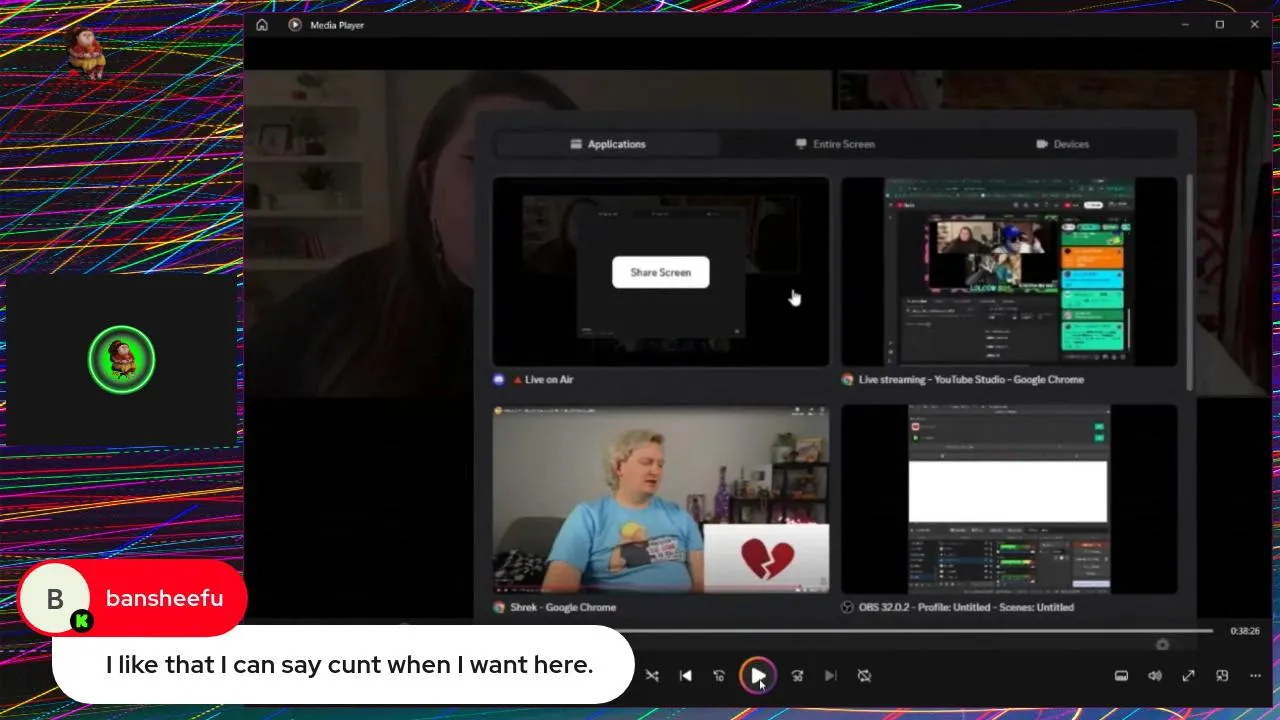The image size is (1280, 720).
Task: Click the B avatar circle in chat overlay
Action: pyautogui.click(x=54, y=598)
